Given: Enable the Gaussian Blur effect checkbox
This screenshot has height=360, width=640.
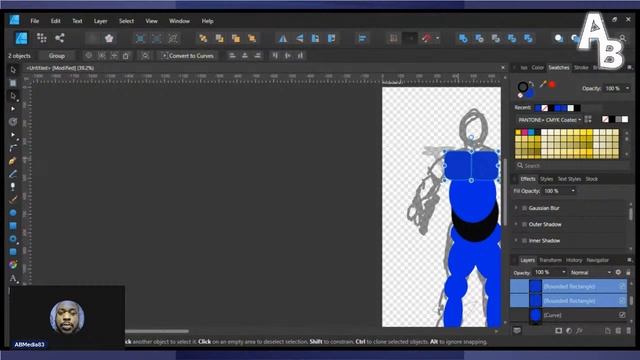Looking at the screenshot, I should point(524,208).
